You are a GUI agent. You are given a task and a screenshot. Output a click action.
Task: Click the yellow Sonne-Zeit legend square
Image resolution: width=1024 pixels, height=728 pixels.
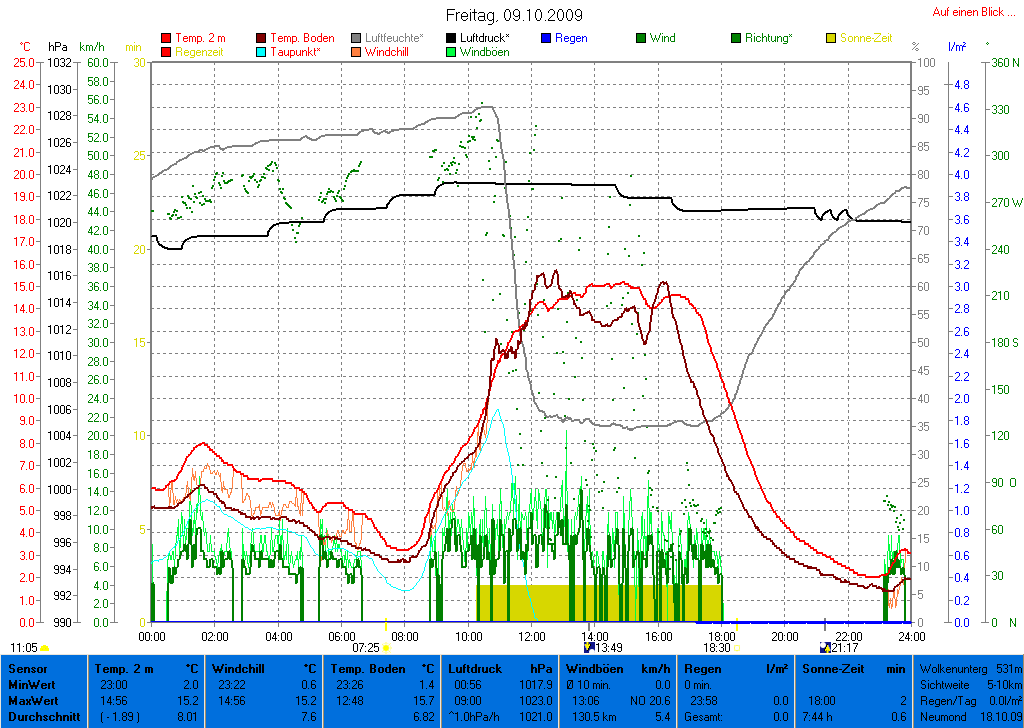(x=831, y=38)
